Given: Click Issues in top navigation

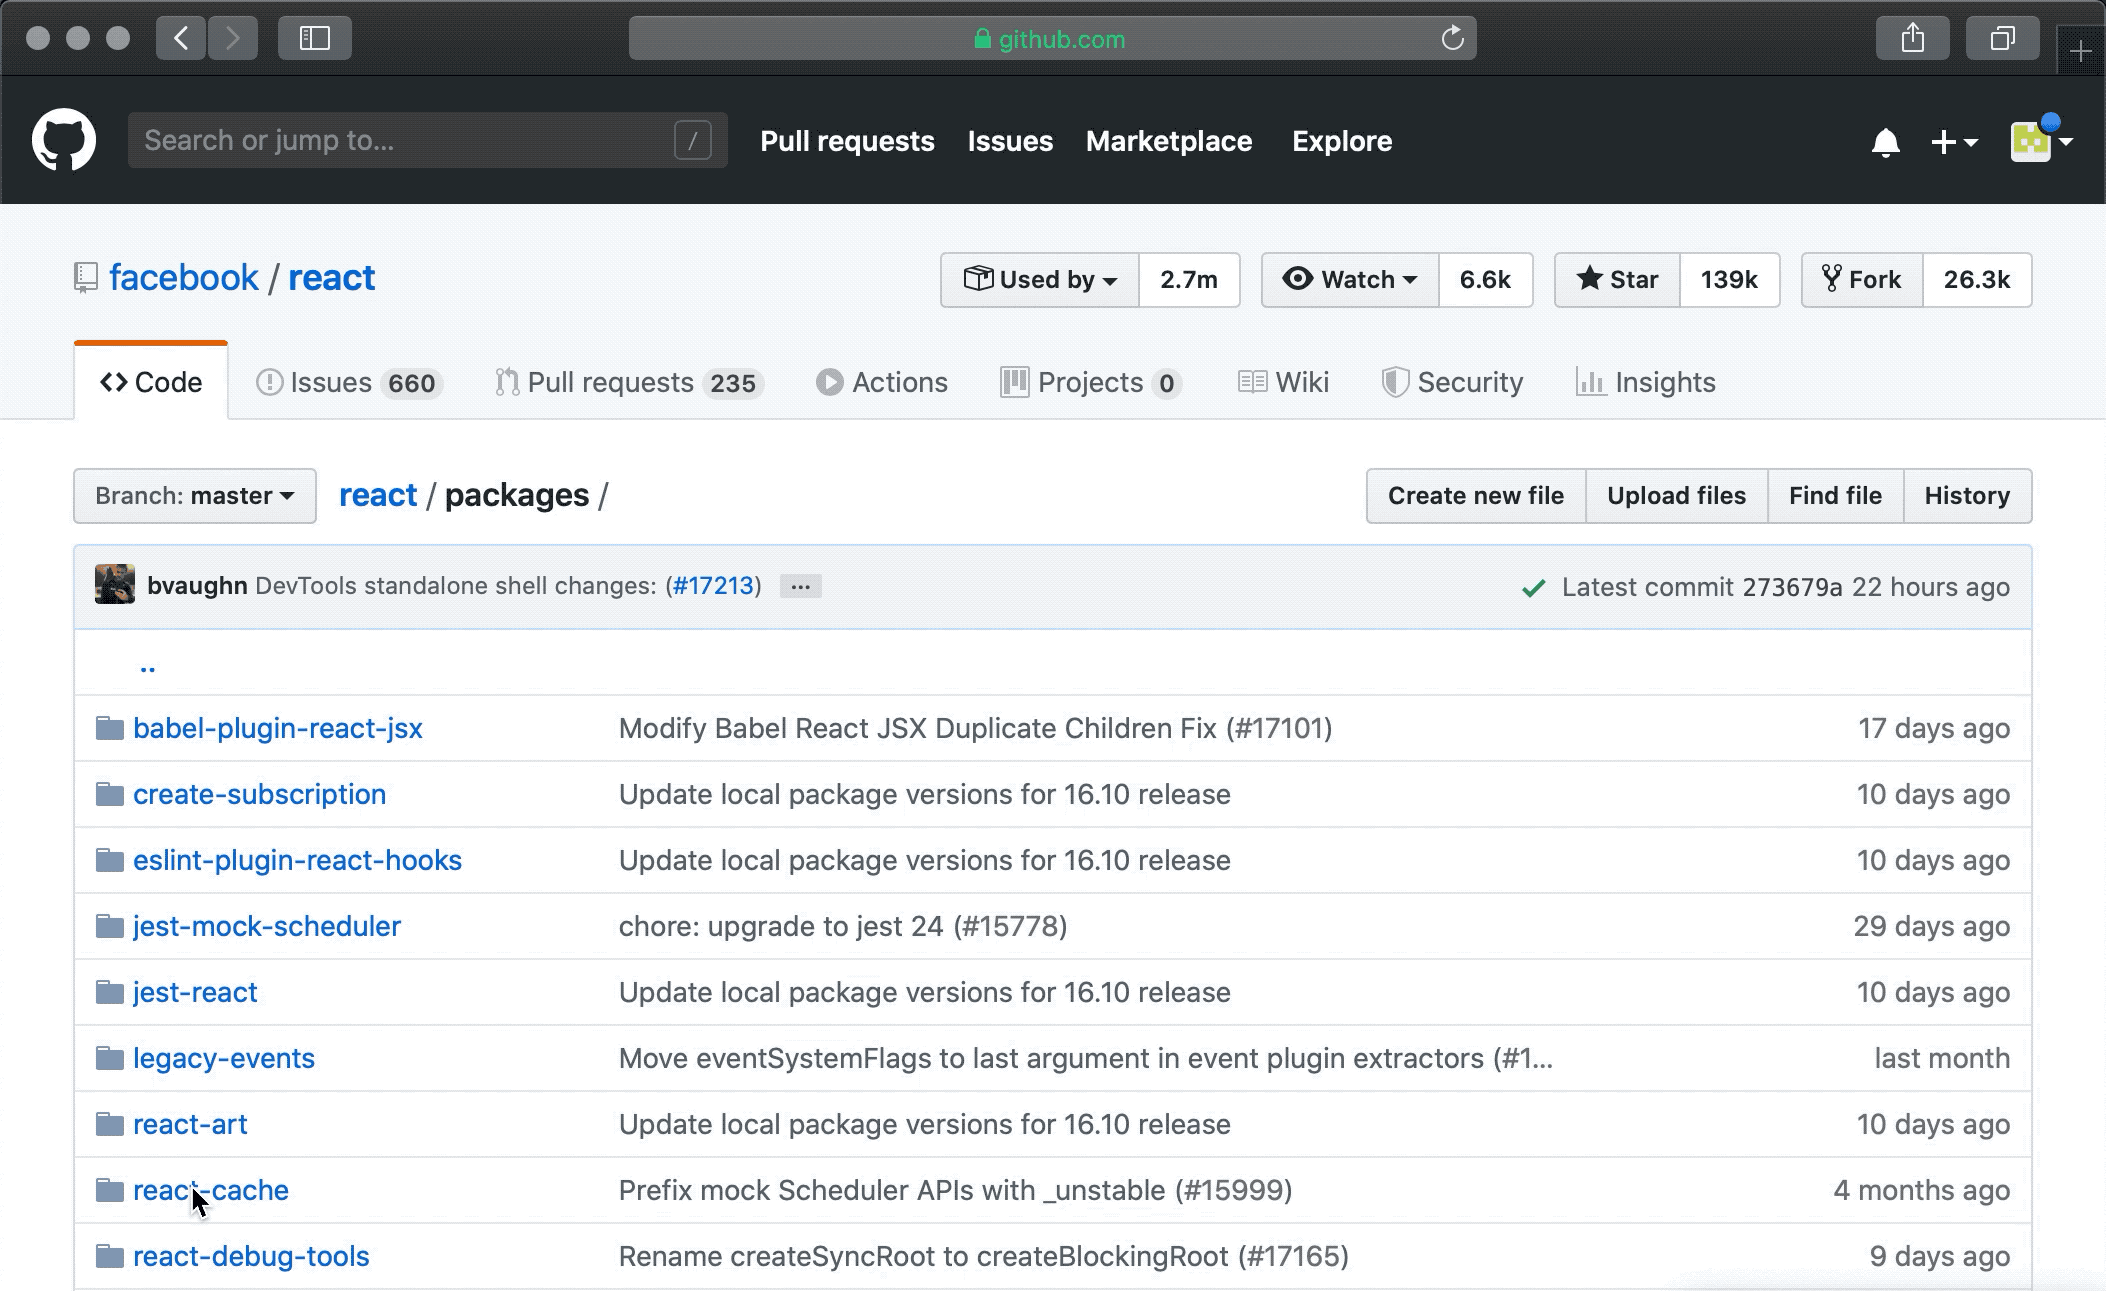Looking at the screenshot, I should point(1010,141).
